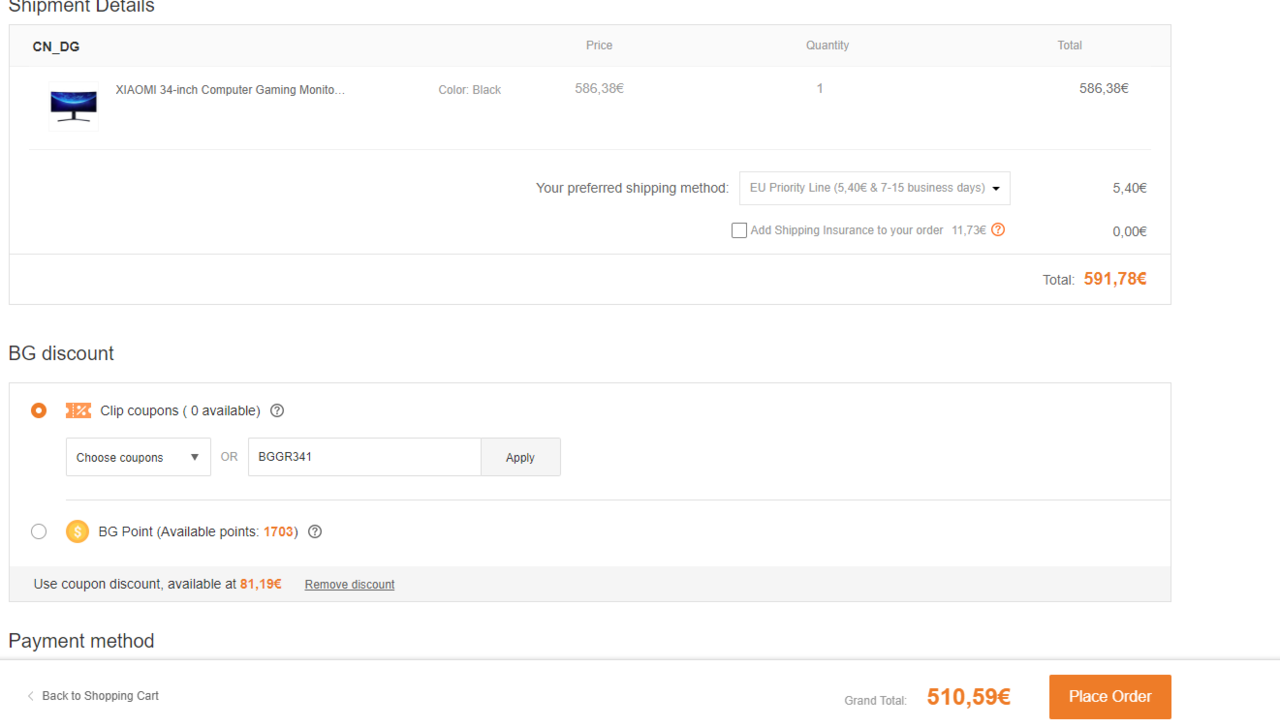The width and height of the screenshot is (1280, 727).
Task: Open the preferred shipping method dropdown
Action: click(x=874, y=188)
